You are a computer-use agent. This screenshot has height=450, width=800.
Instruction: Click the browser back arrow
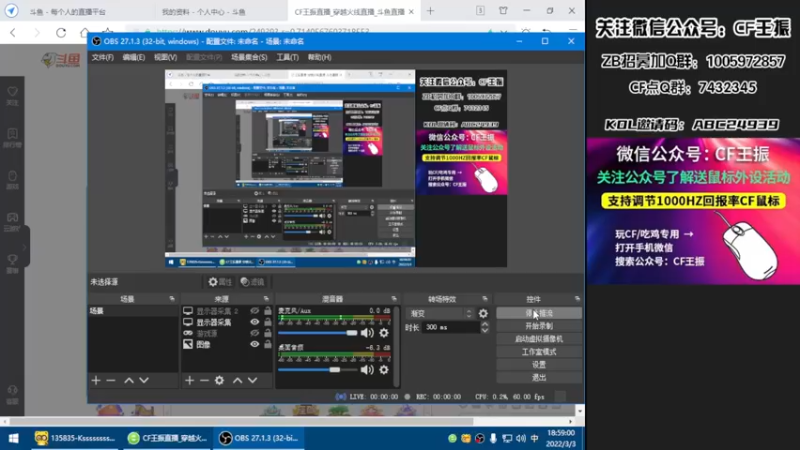point(13,33)
